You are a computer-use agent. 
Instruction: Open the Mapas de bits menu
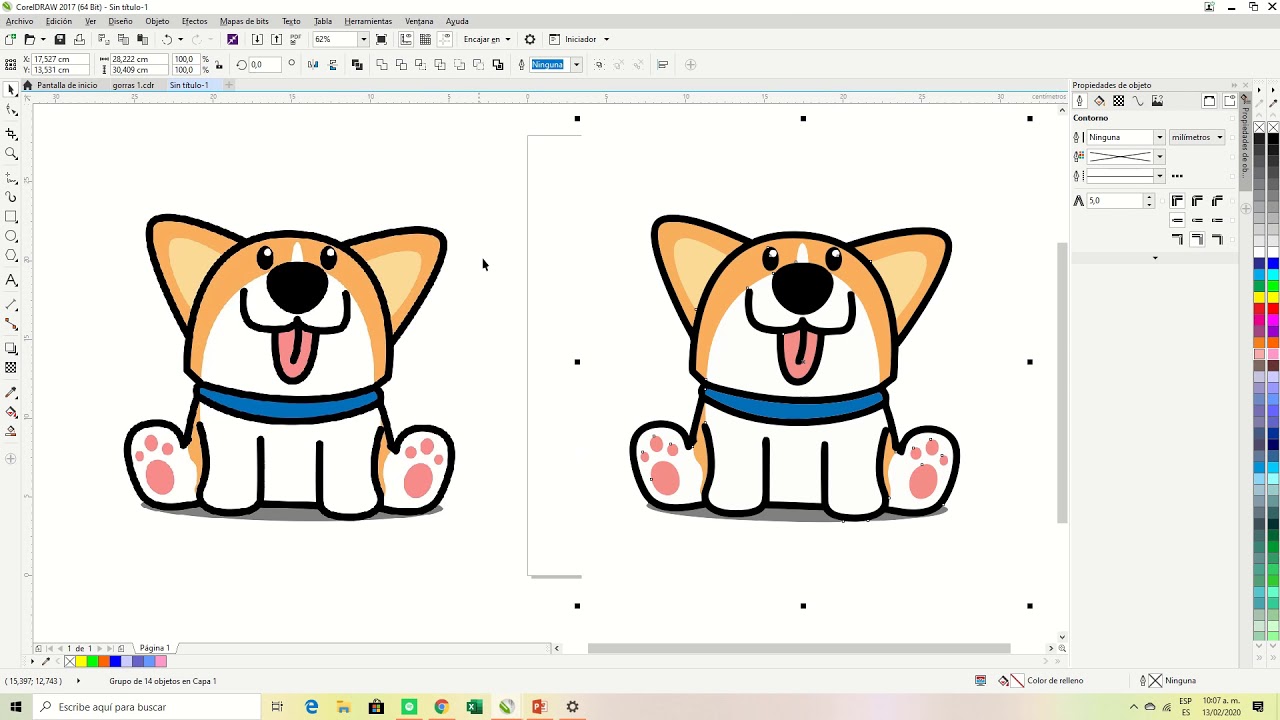point(244,21)
